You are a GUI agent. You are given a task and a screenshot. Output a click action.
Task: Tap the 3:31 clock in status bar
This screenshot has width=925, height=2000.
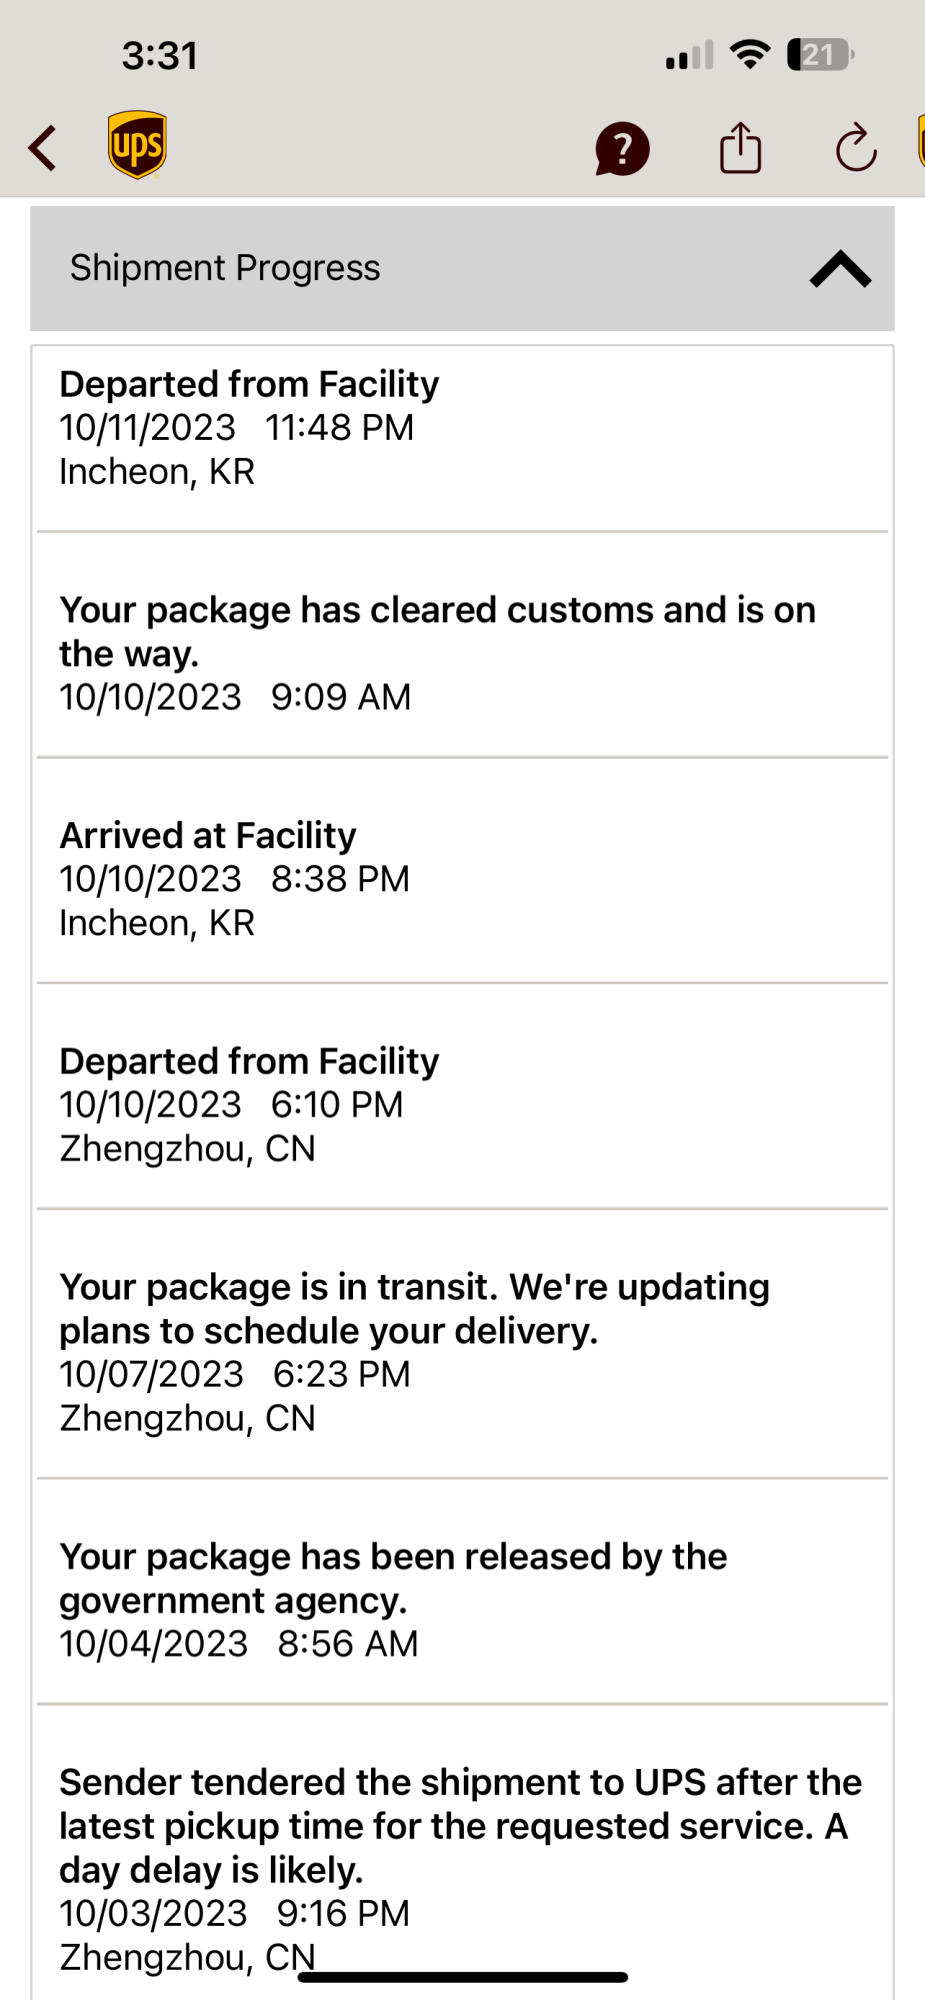point(160,55)
